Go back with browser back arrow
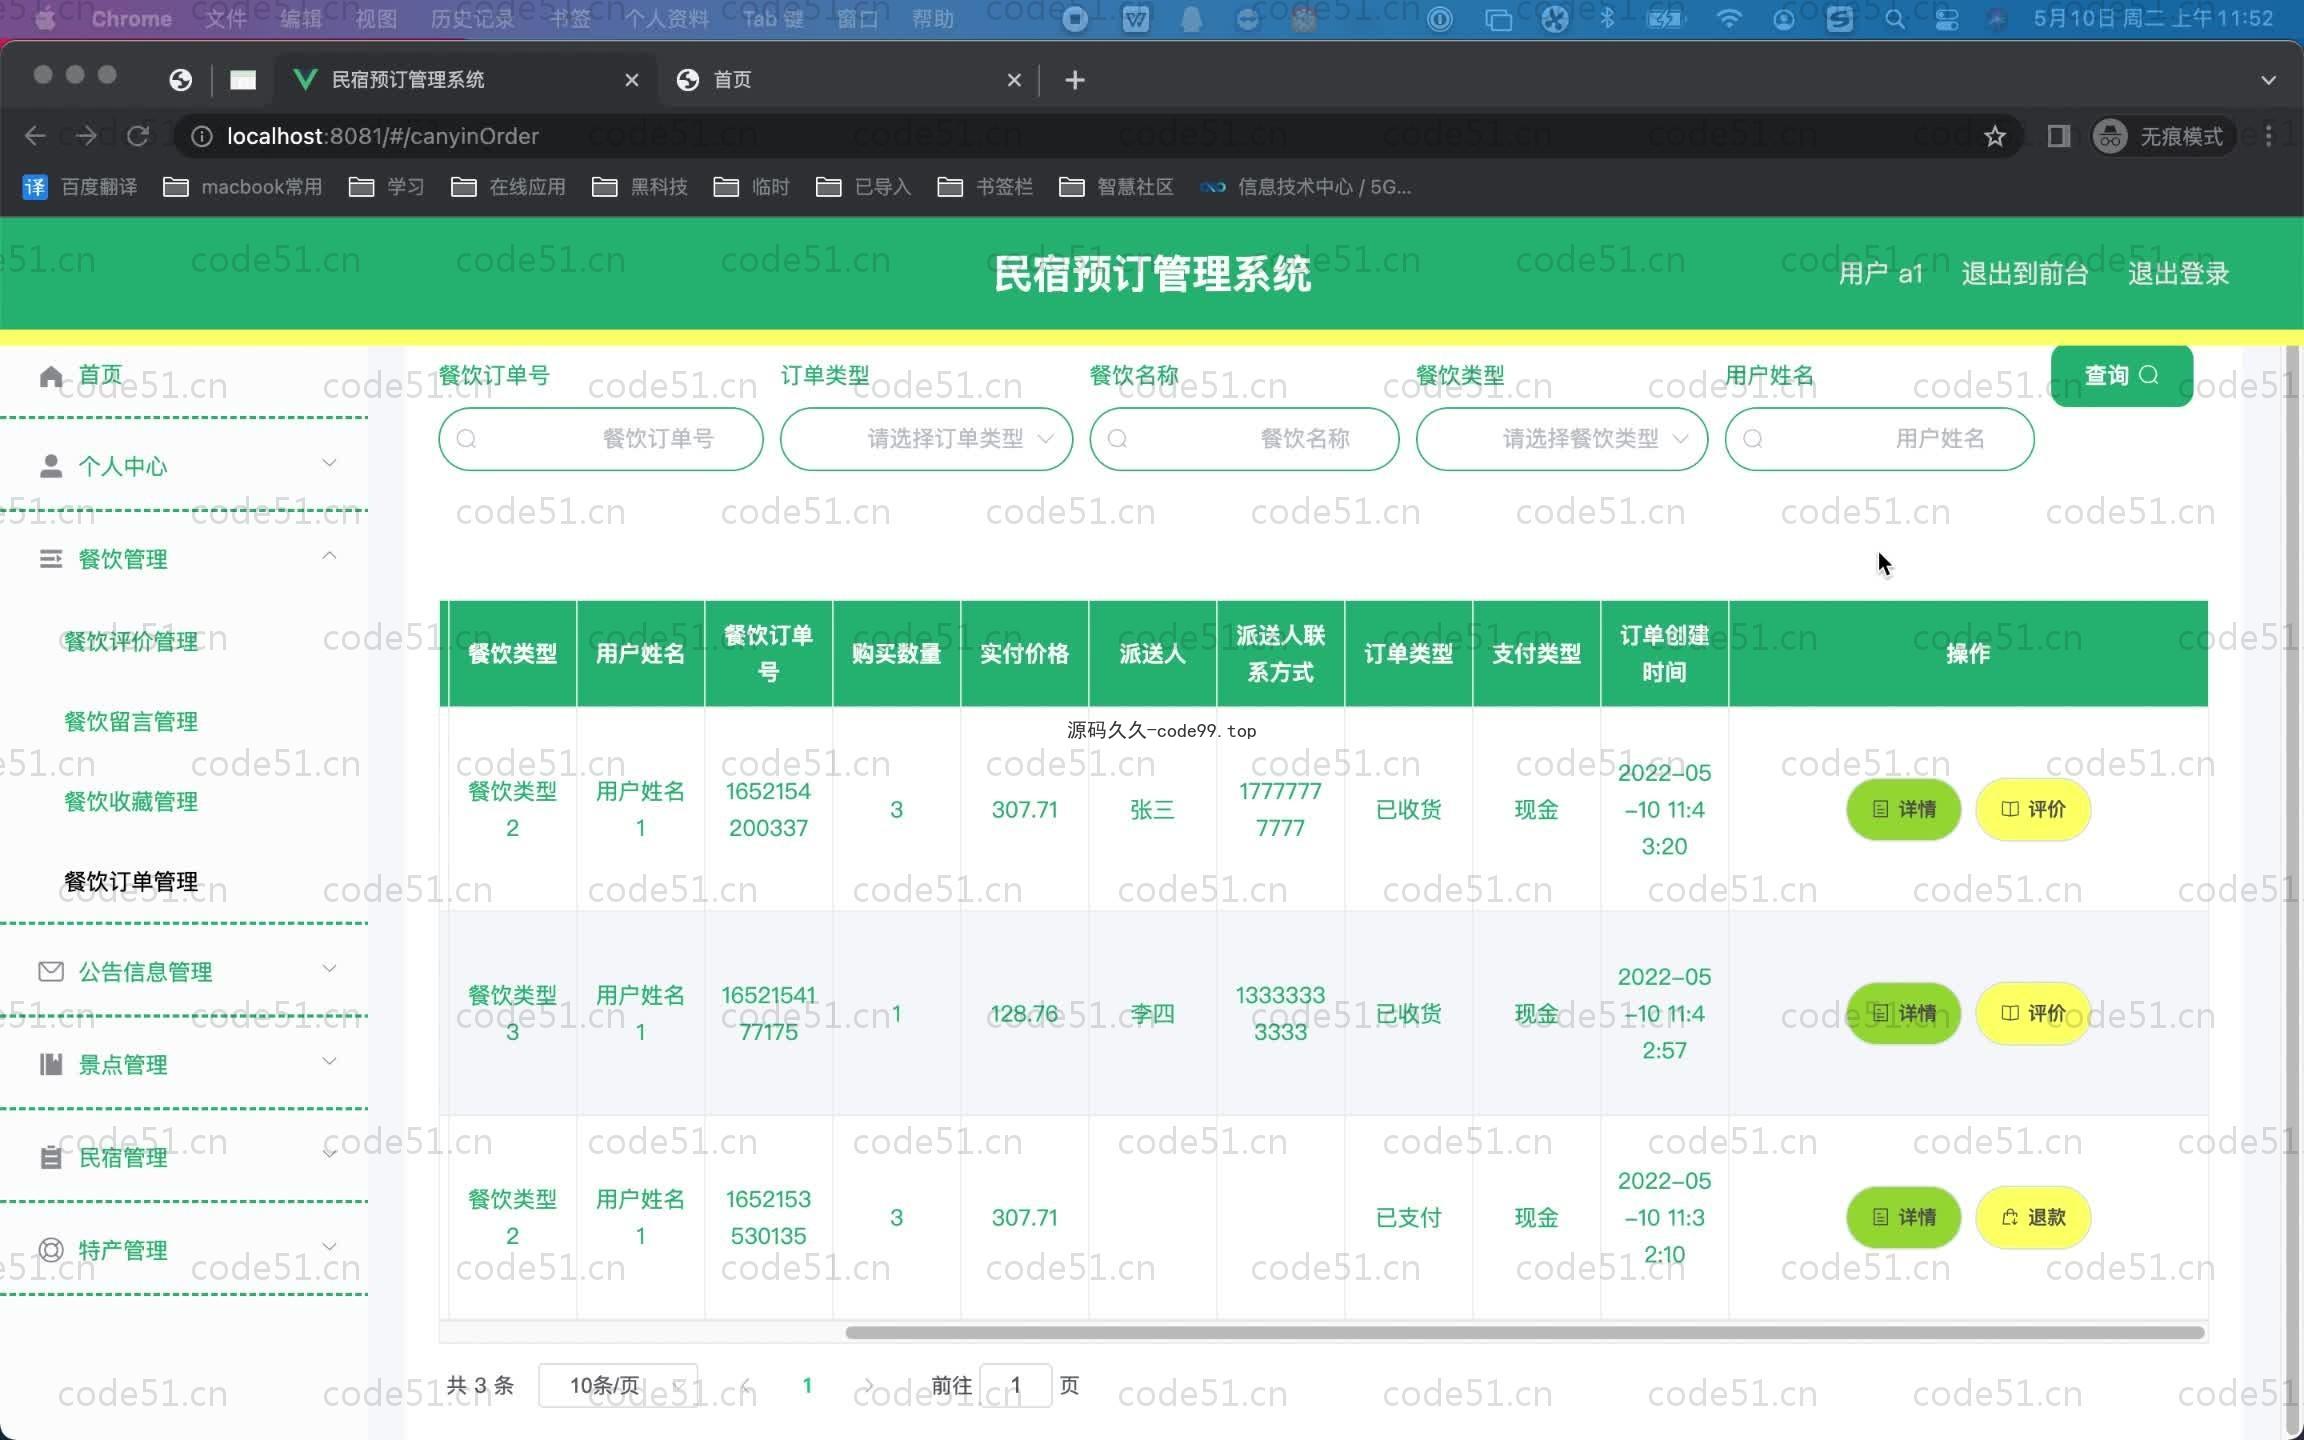 click(35, 136)
